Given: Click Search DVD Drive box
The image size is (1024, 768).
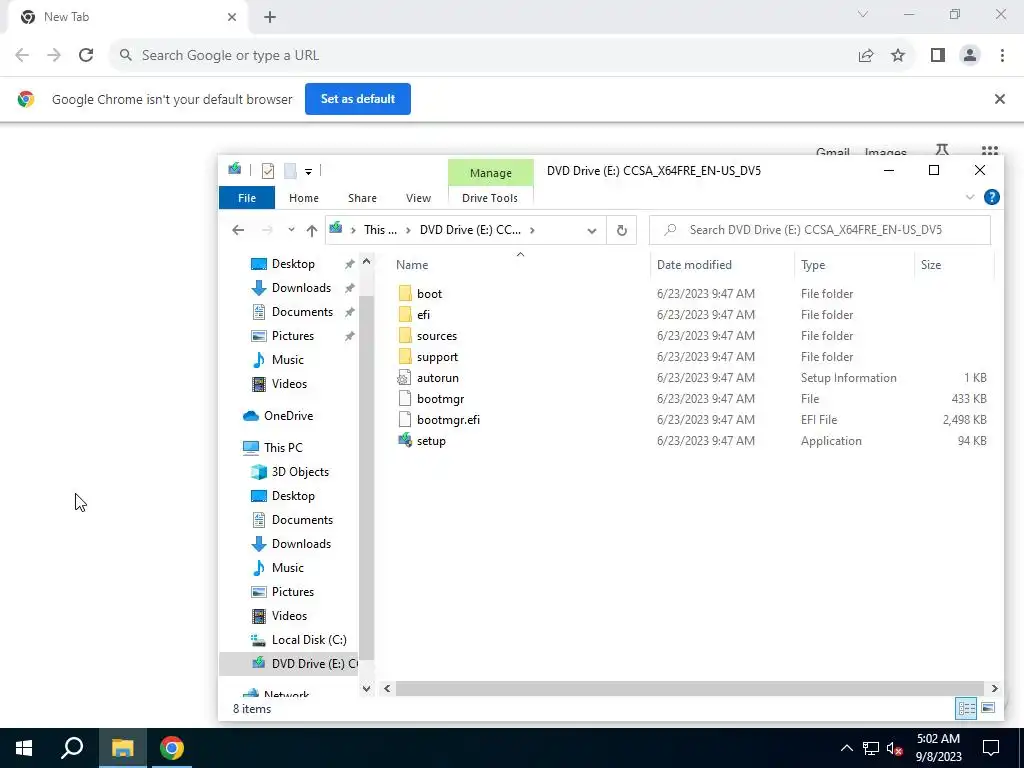Looking at the screenshot, I should pos(820,230).
